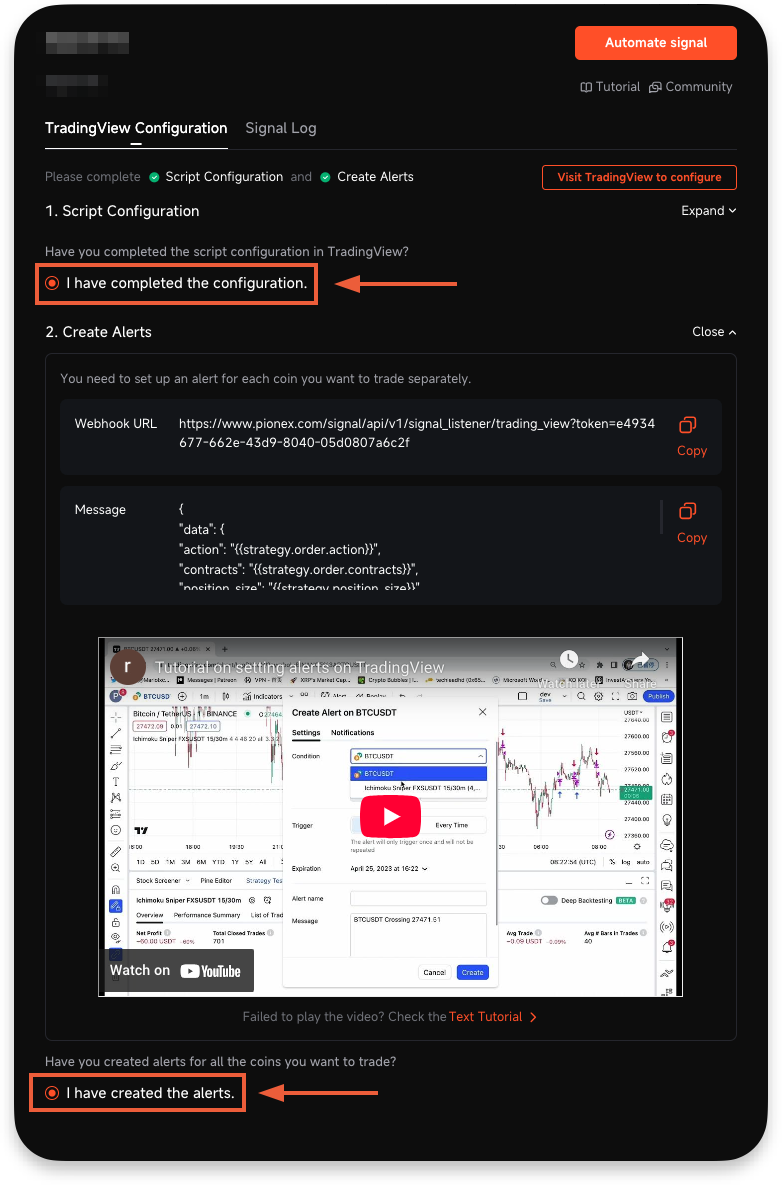Open video title Tutorial on setting alerts
The width and height of the screenshot is (782, 1185).
(299, 667)
